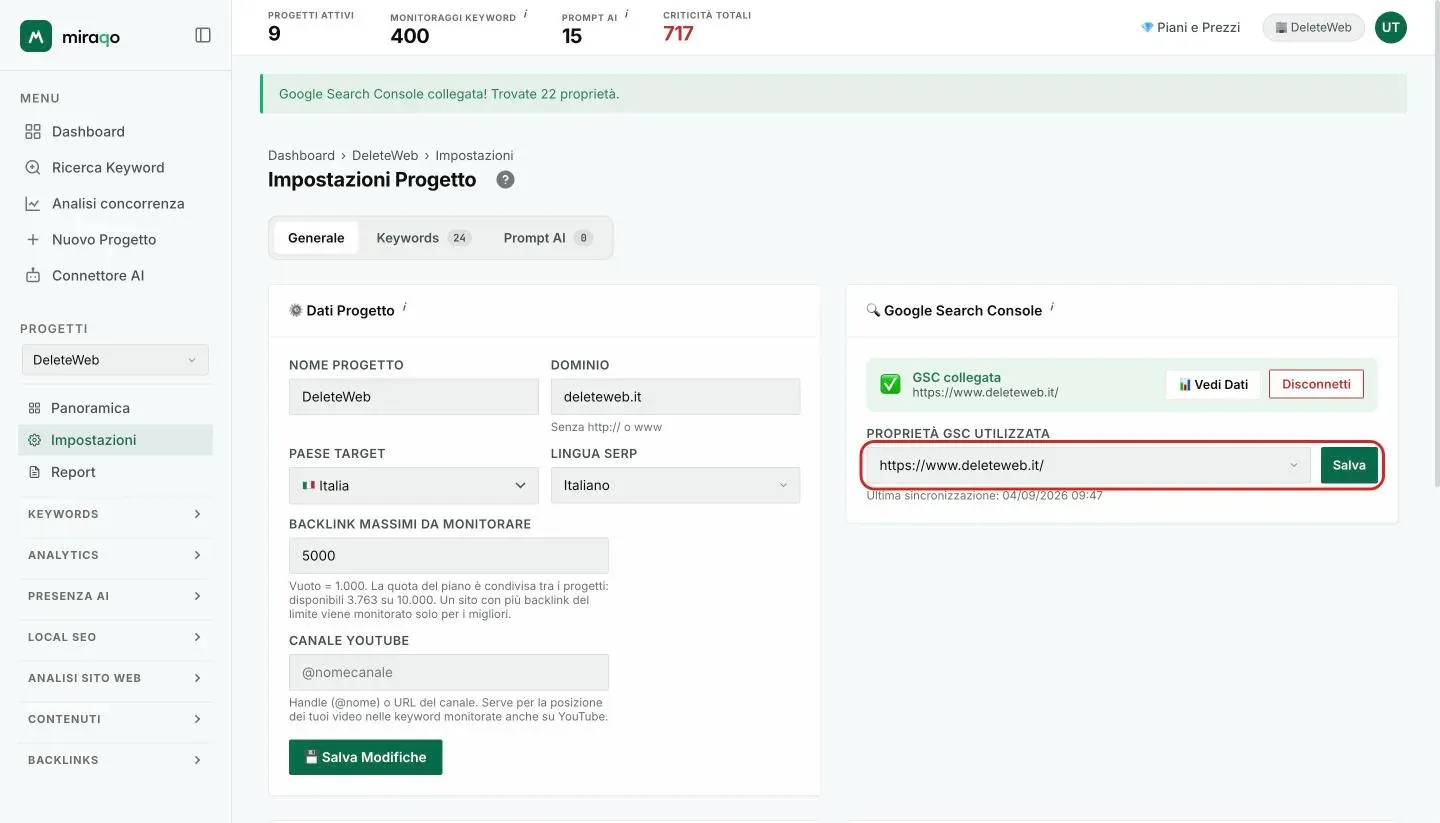Click the Ricerca Keyword magnifier icon

(33, 167)
